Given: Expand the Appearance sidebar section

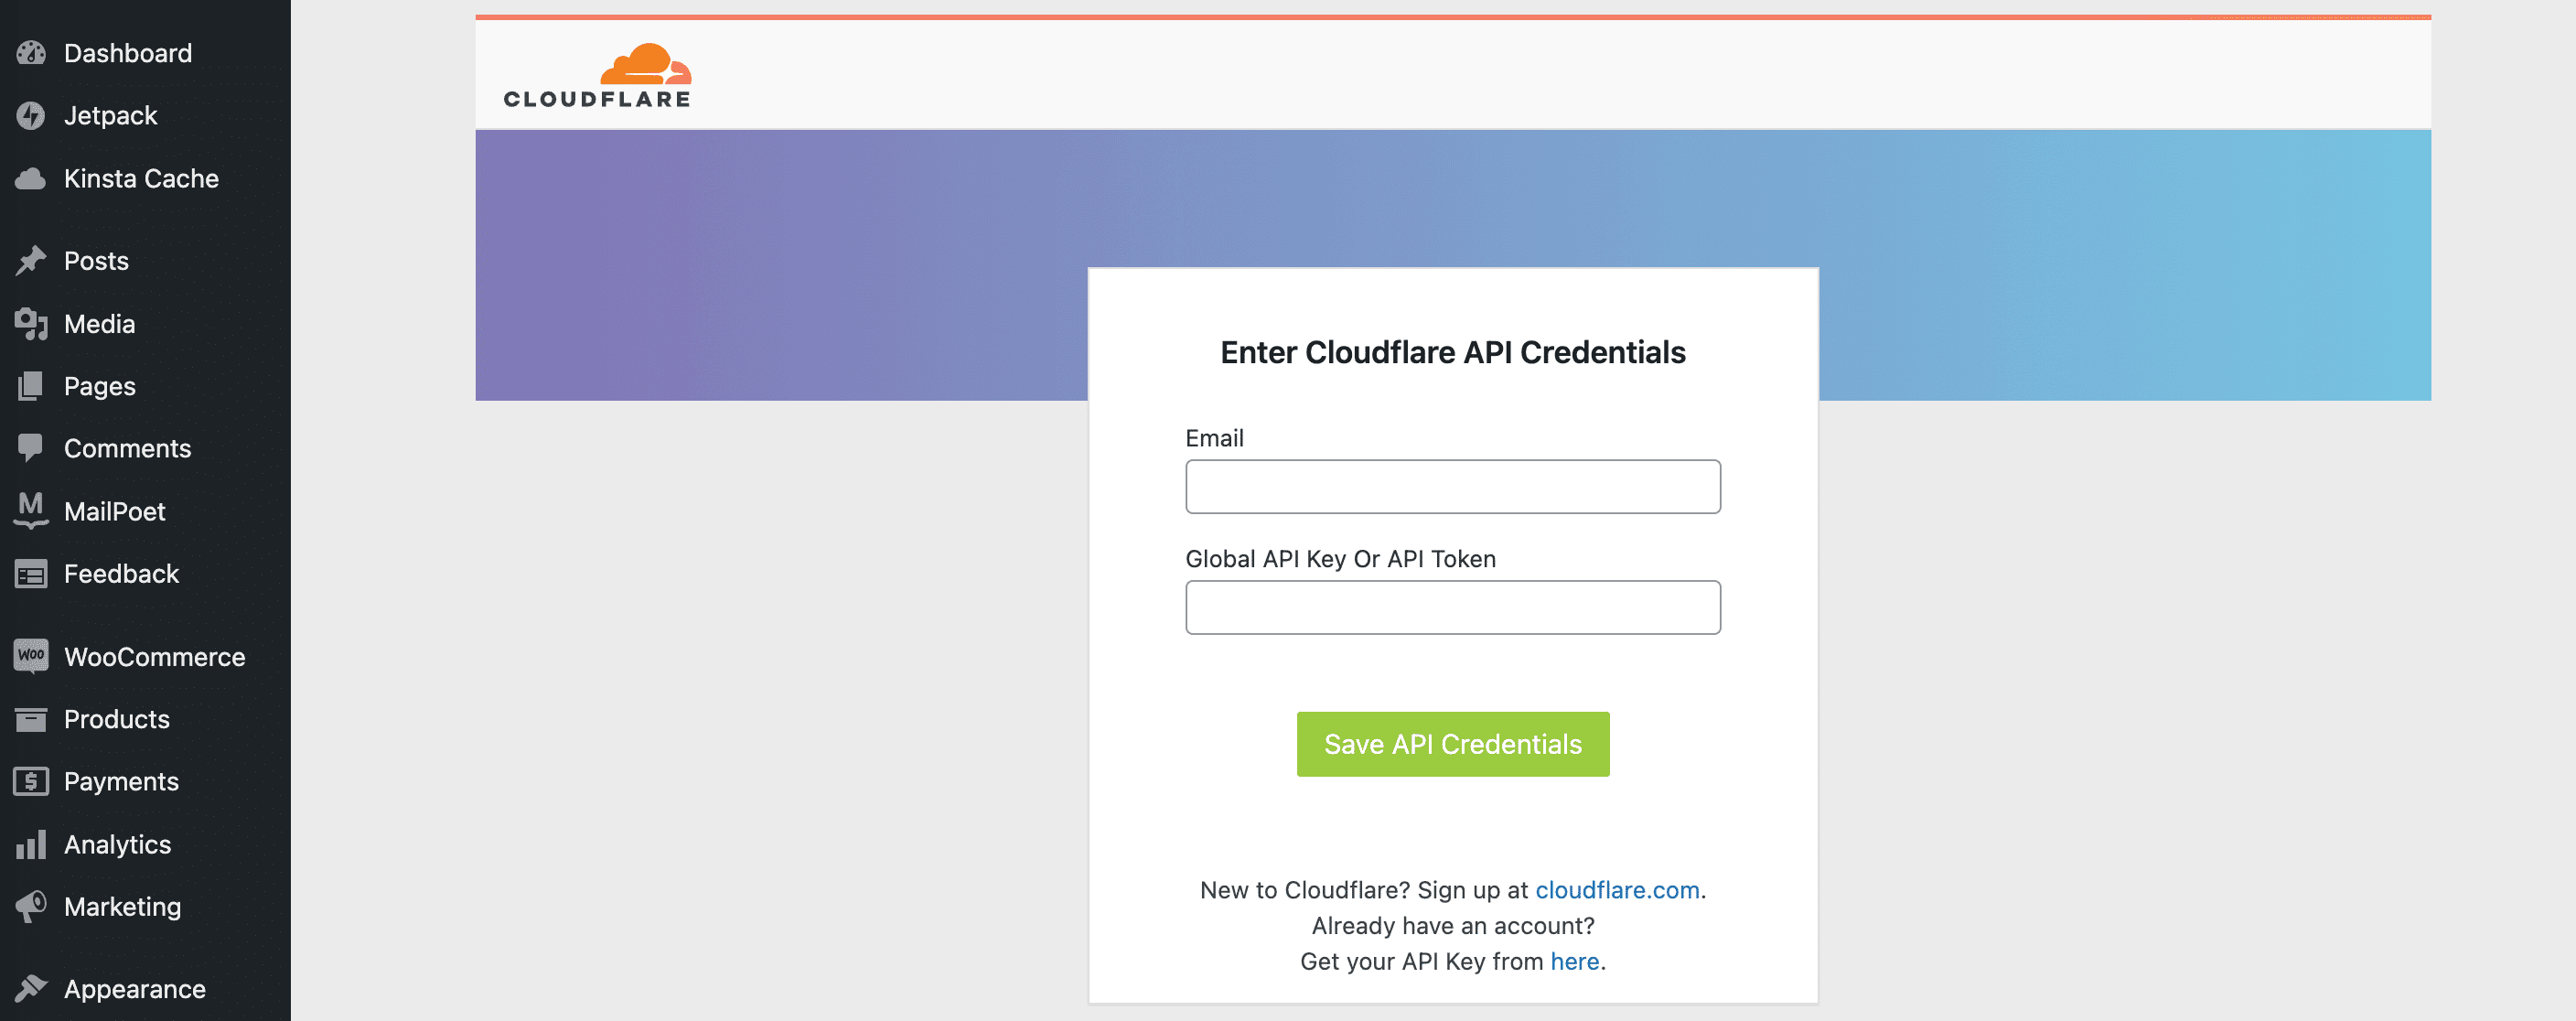Looking at the screenshot, I should click(133, 988).
